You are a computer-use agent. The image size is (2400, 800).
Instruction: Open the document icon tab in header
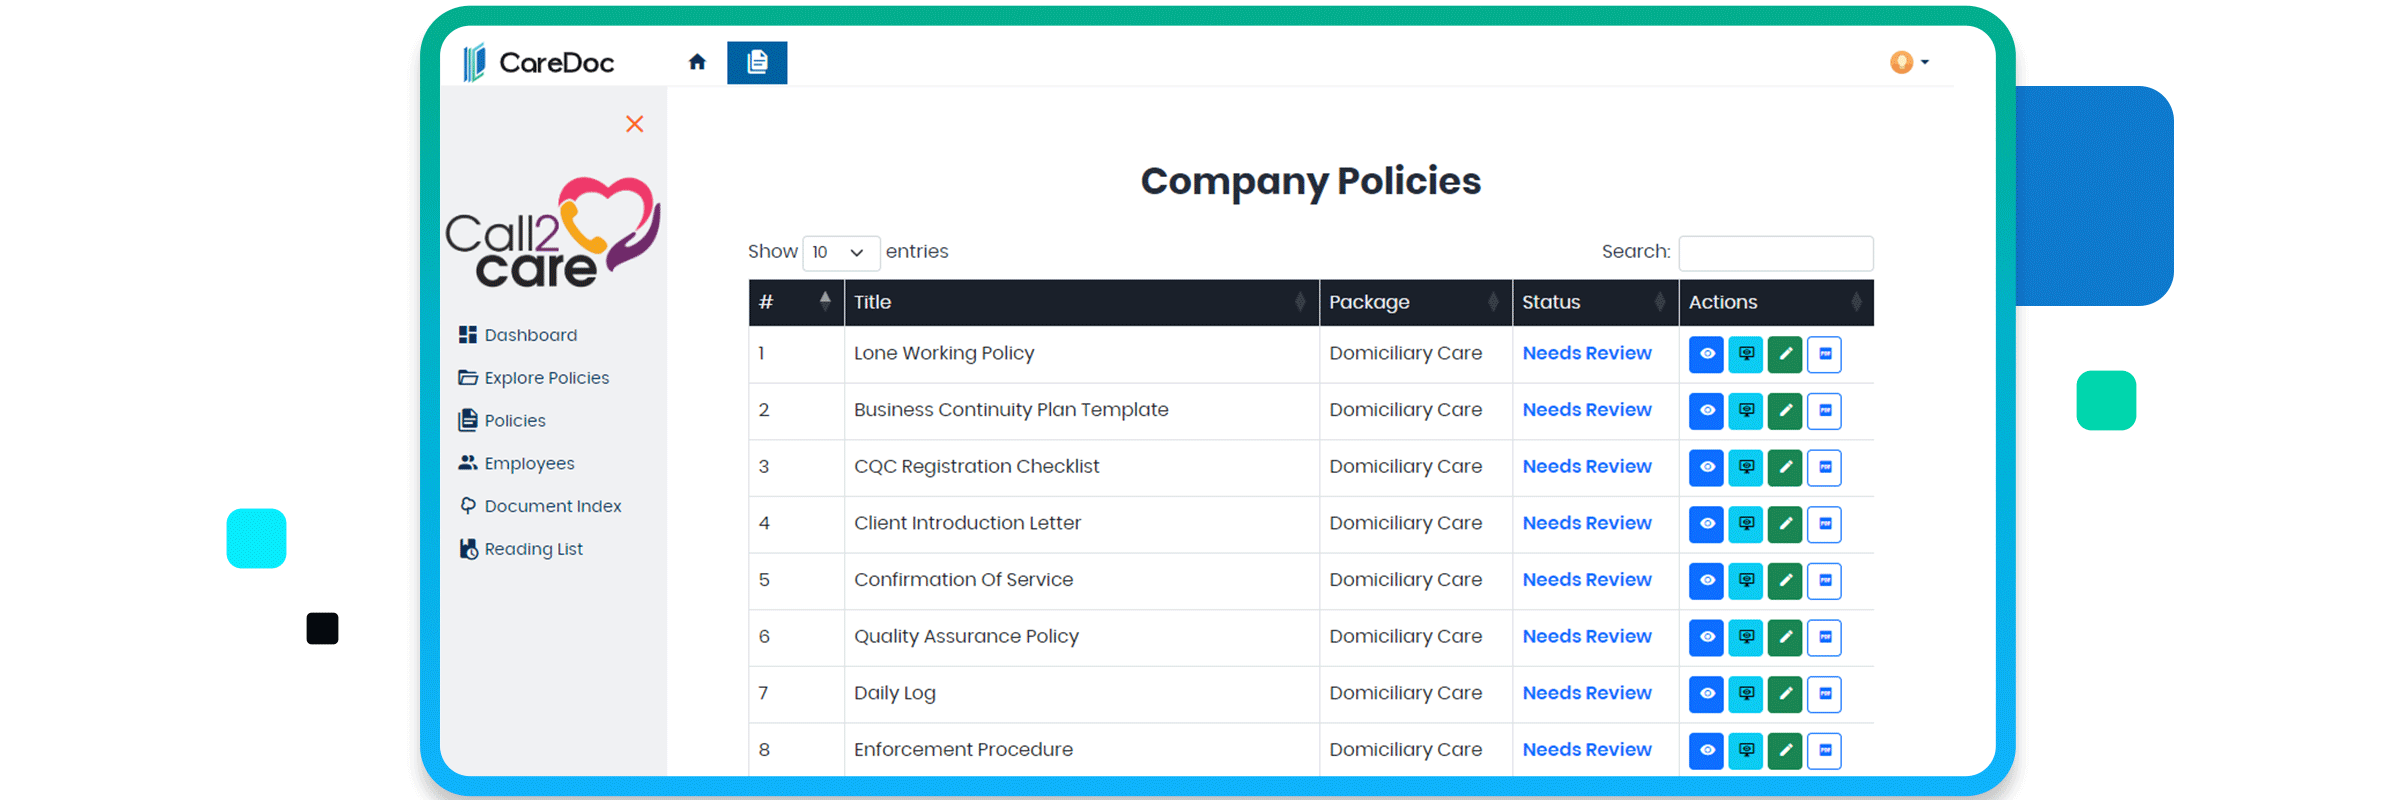pos(757,62)
